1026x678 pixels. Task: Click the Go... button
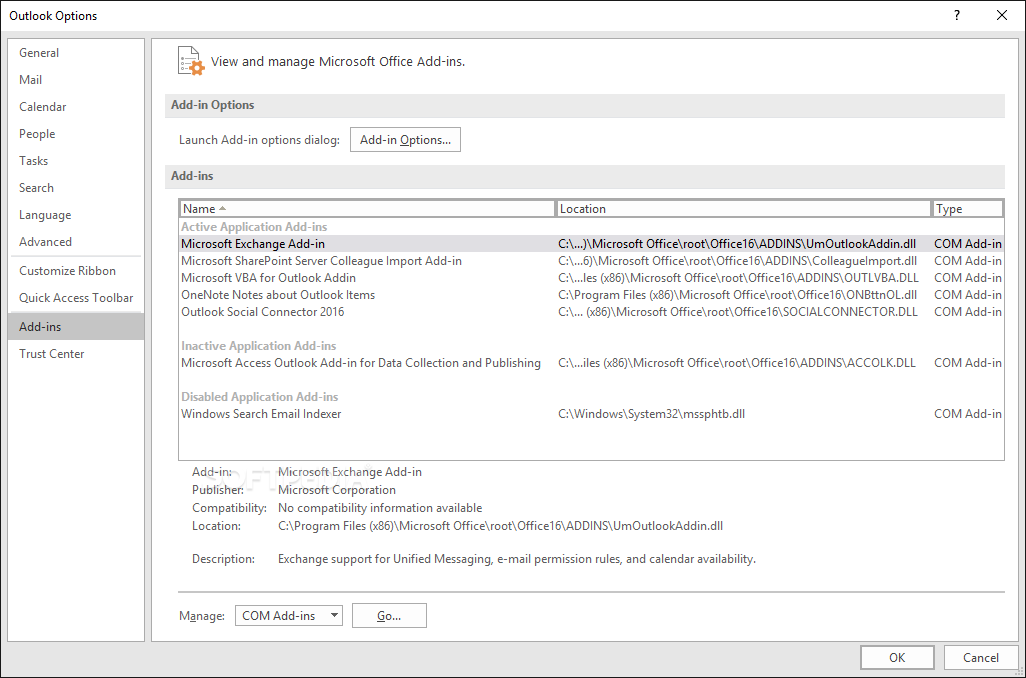tap(389, 615)
